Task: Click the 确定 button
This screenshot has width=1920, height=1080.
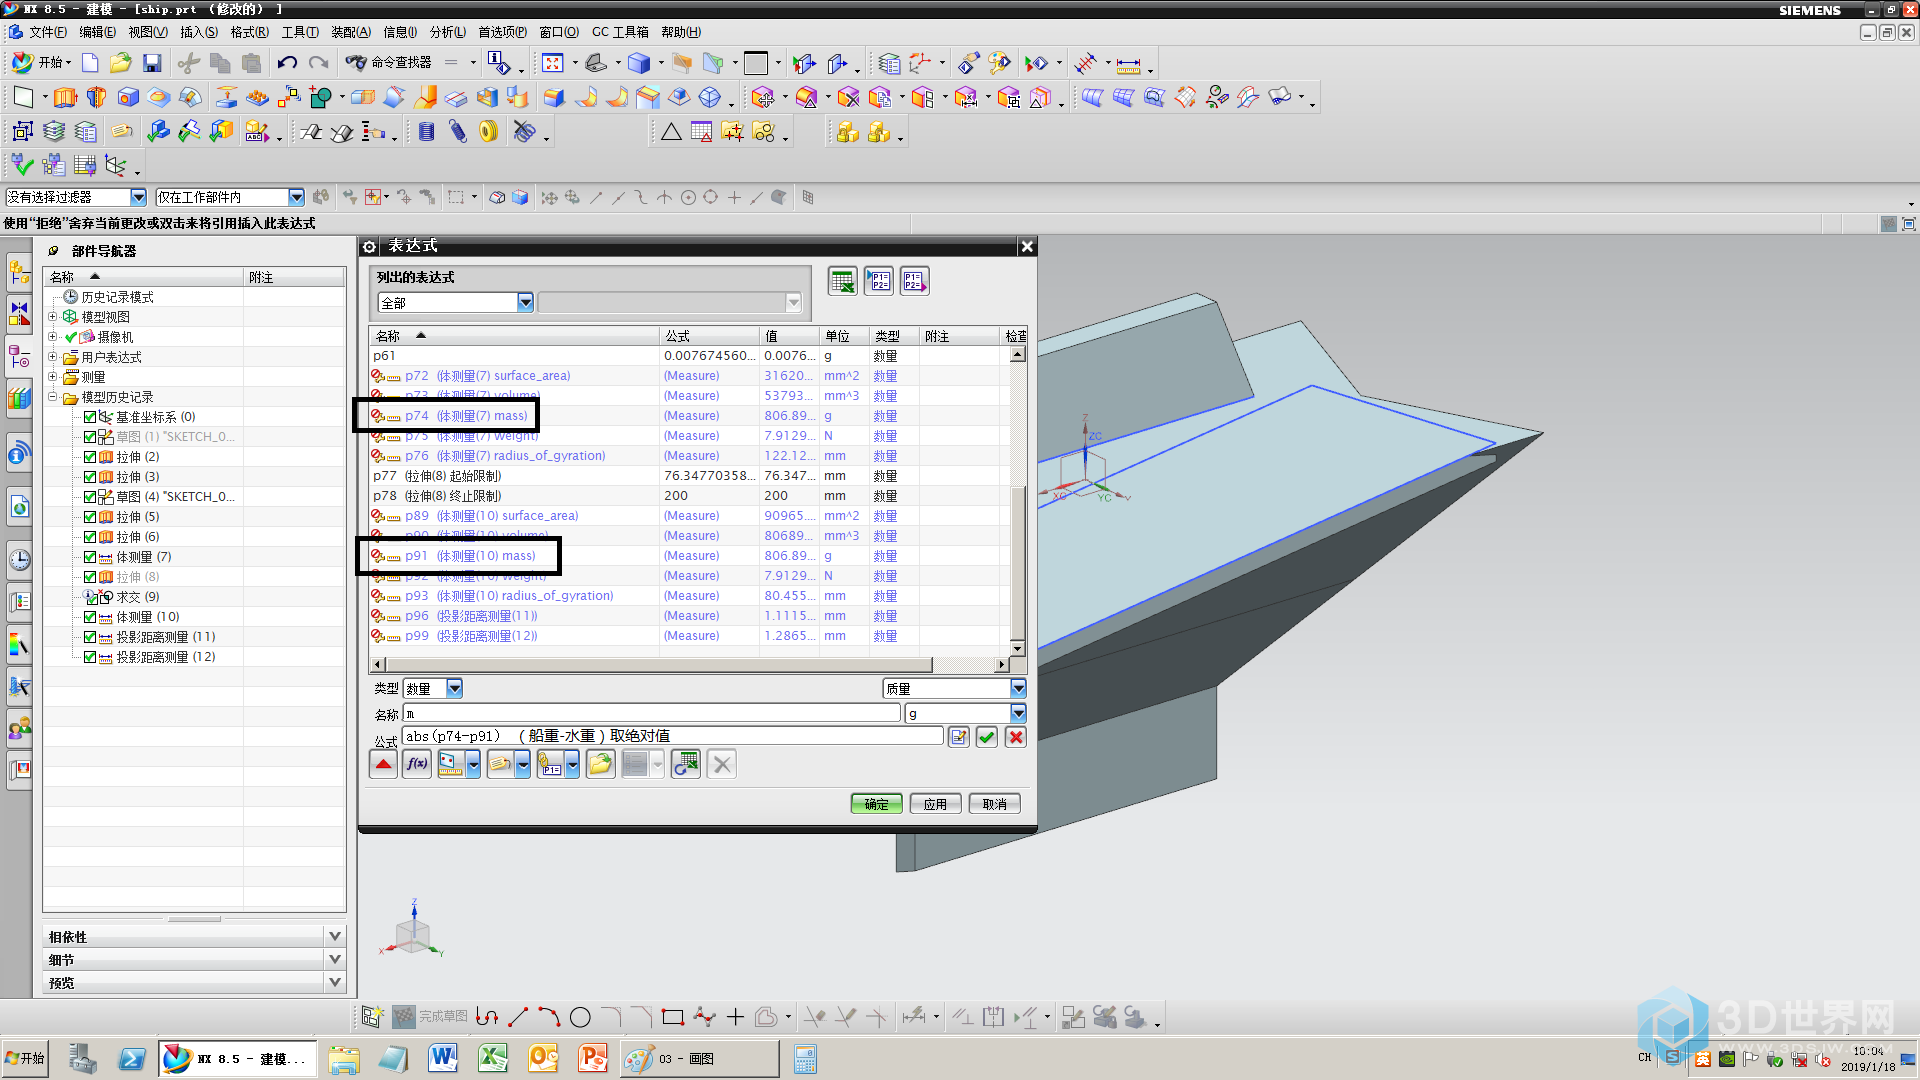Action: (876, 804)
